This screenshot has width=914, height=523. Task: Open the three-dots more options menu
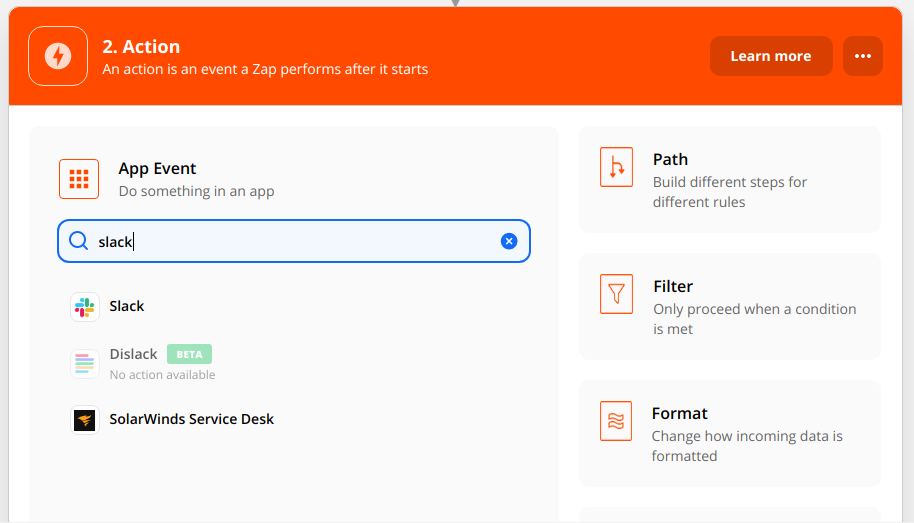coord(863,56)
